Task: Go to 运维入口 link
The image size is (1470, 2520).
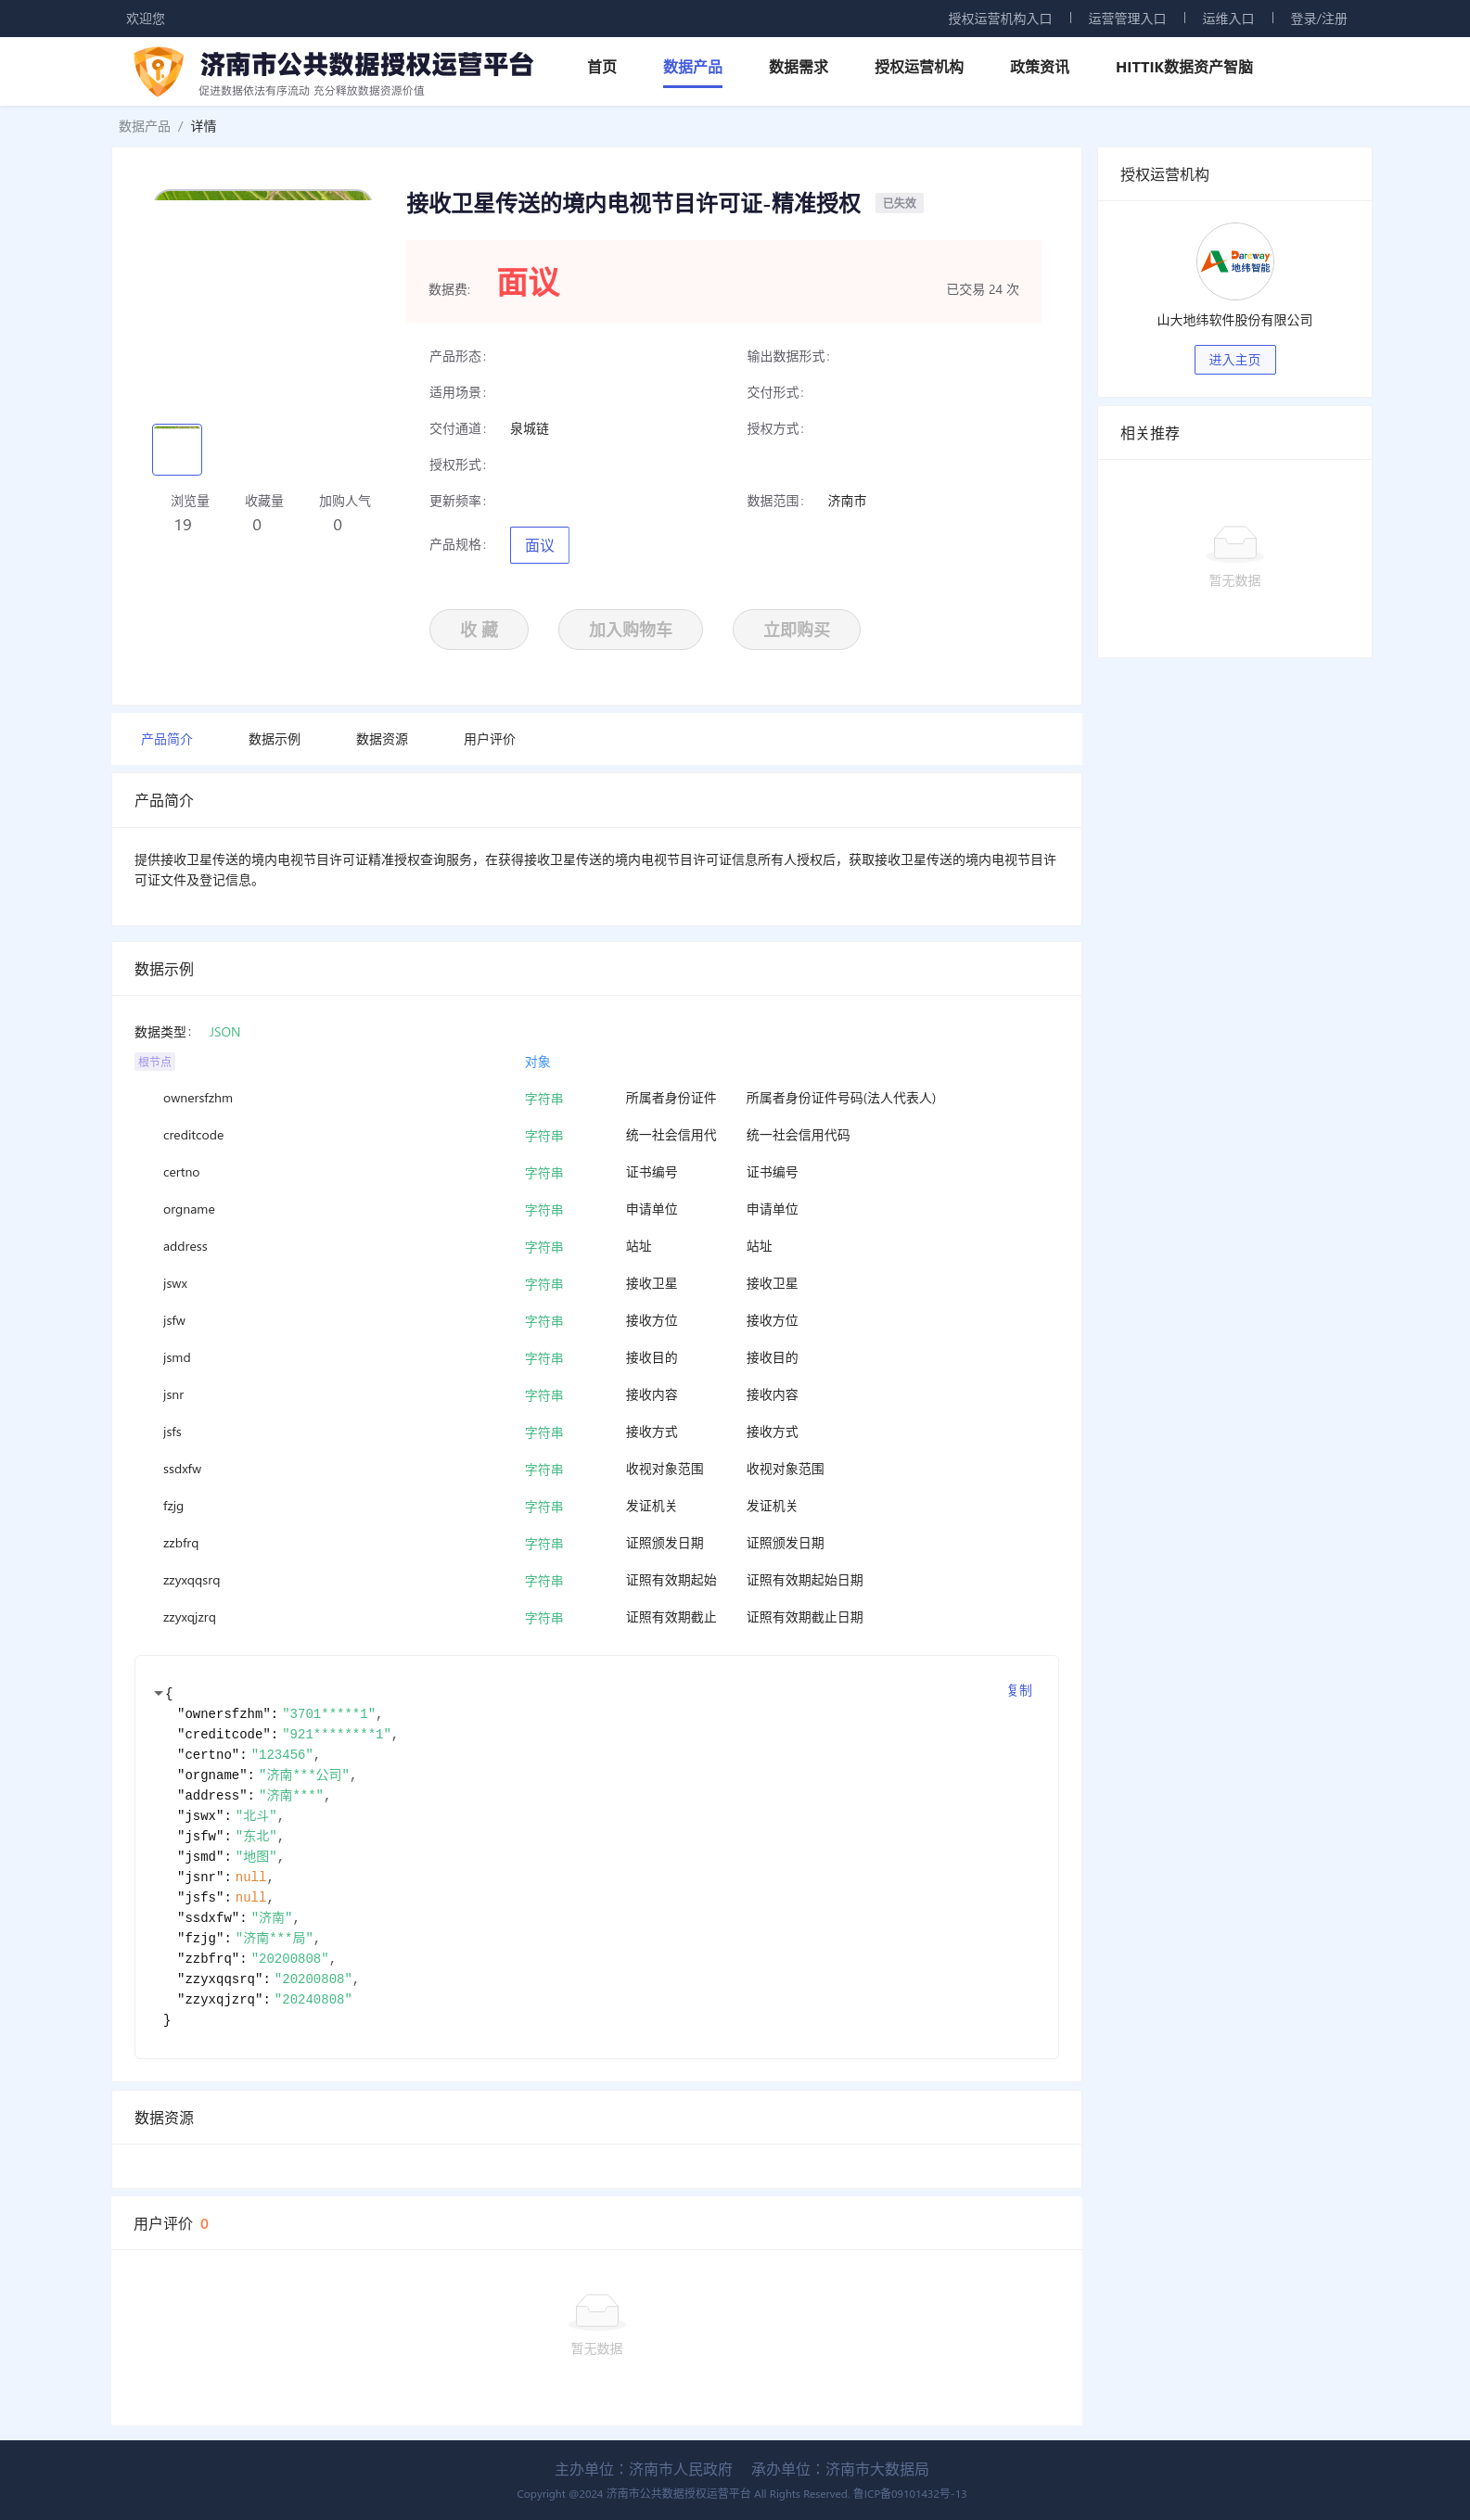Action: click(x=1228, y=19)
